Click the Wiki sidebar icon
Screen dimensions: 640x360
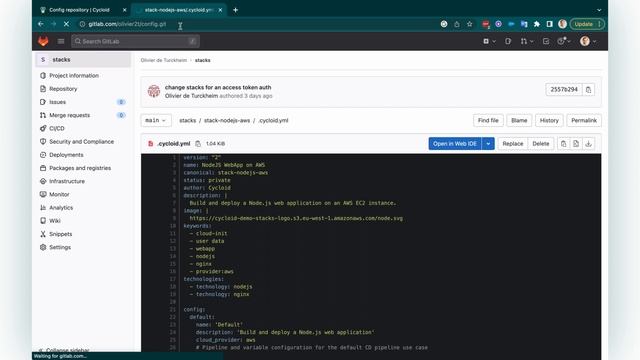click(x=43, y=221)
